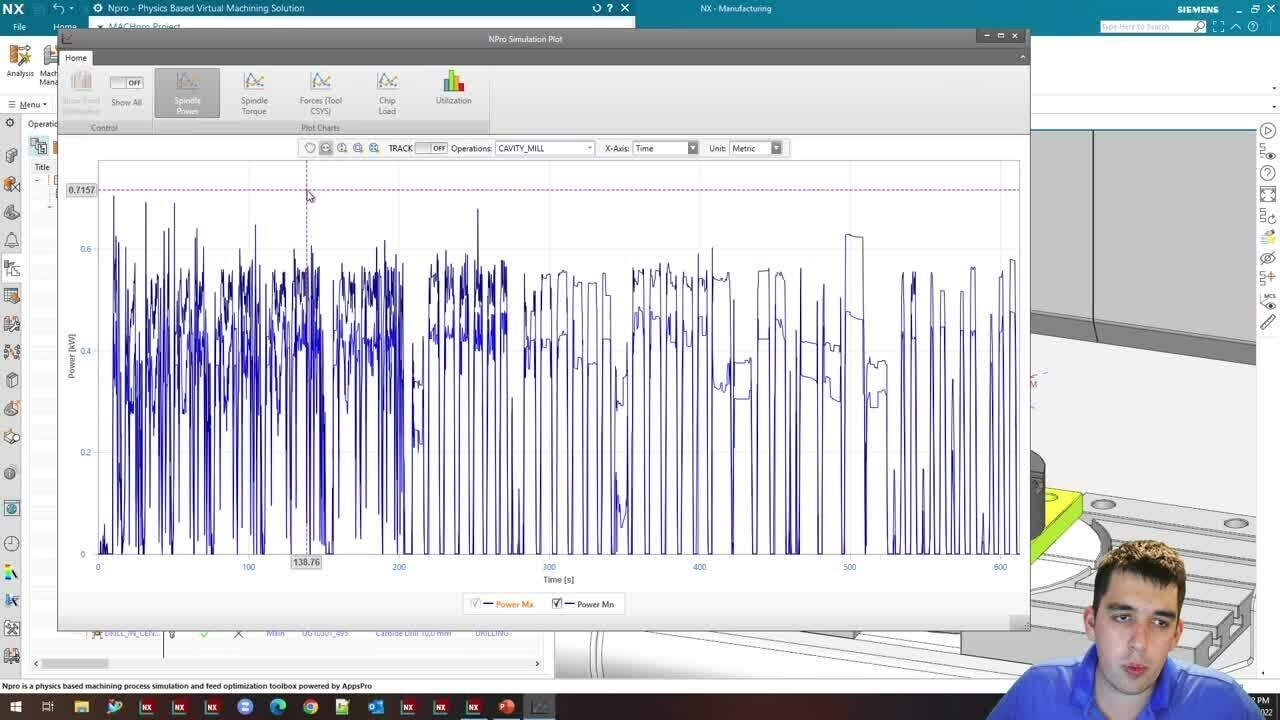
Task: Open PowerPoint from taskbar
Action: pyautogui.click(x=506, y=707)
